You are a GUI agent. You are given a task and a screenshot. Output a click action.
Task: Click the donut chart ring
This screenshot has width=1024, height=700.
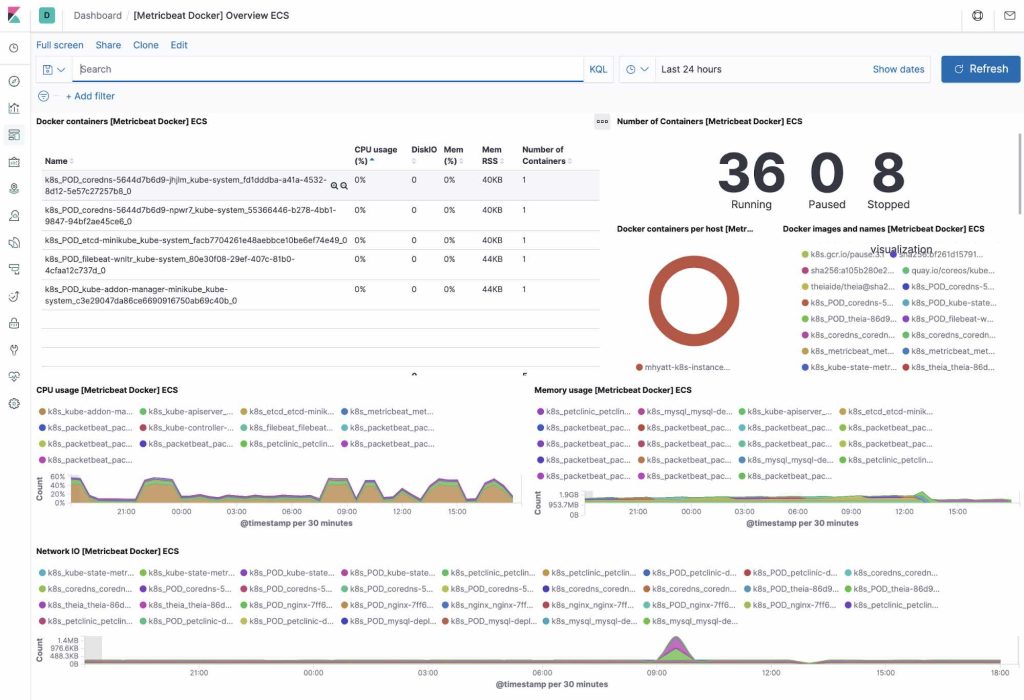[694, 261]
